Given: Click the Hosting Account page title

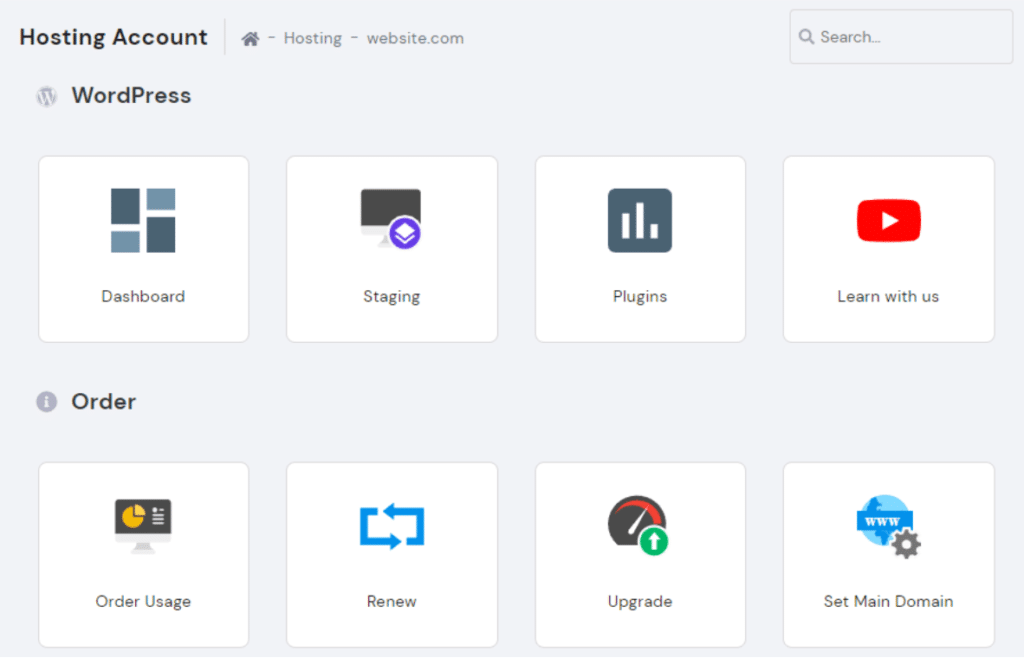Looking at the screenshot, I should 114,37.
